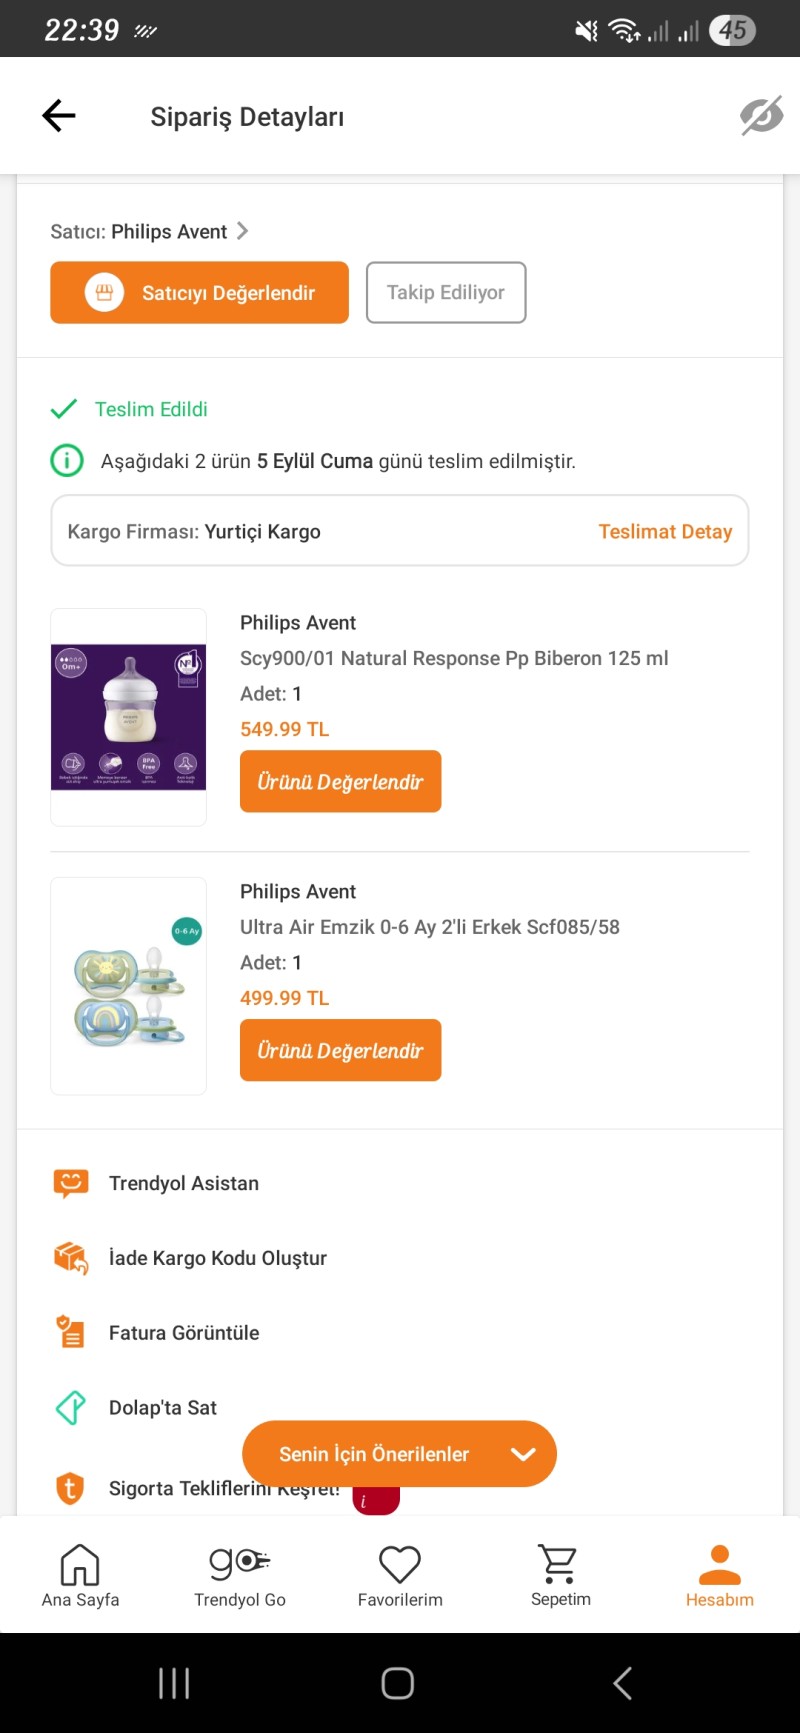Open the Trendyol Asistan chat icon
Image resolution: width=800 pixels, height=1733 pixels.
coord(71,1183)
